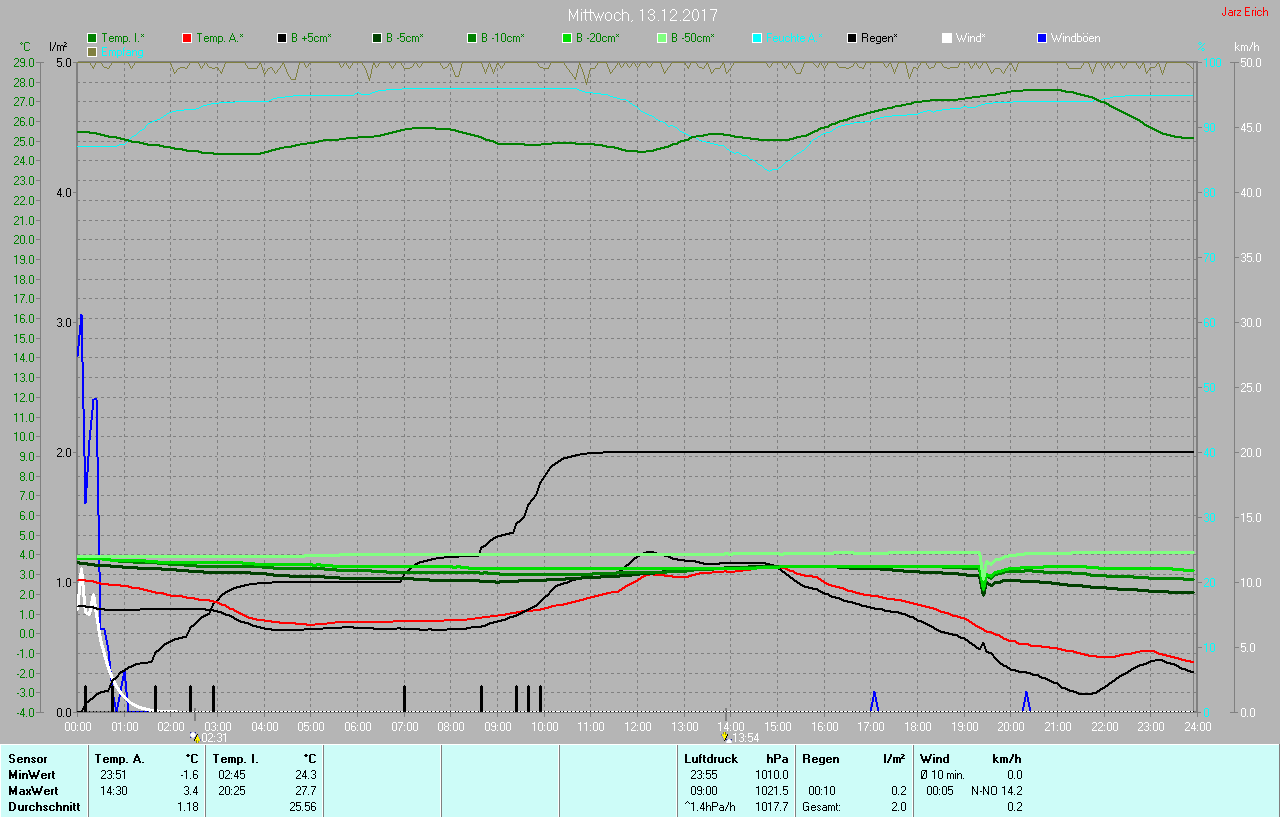Click the 'Temp. A.' column header in table
This screenshot has height=817, width=1280.
119,759
